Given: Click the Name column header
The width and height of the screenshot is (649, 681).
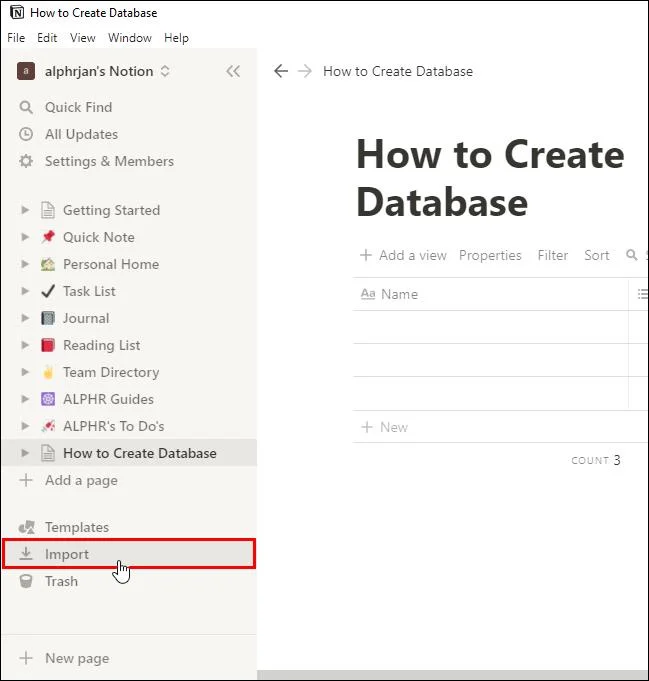Looking at the screenshot, I should tap(399, 294).
